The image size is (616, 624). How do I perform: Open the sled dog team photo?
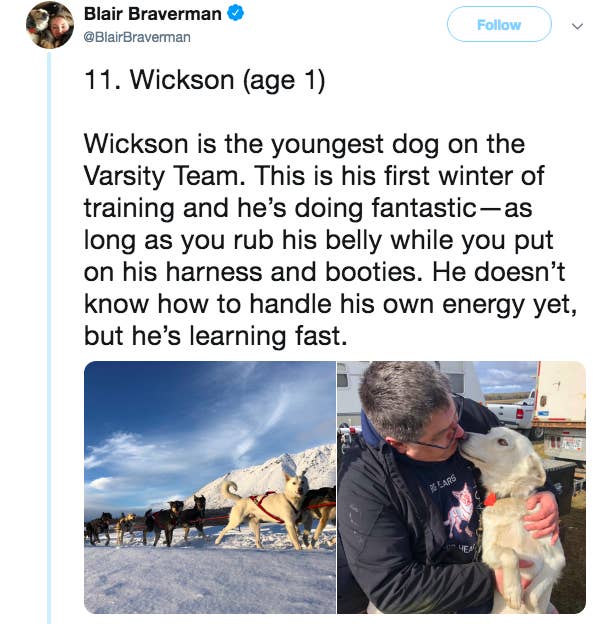coord(210,487)
